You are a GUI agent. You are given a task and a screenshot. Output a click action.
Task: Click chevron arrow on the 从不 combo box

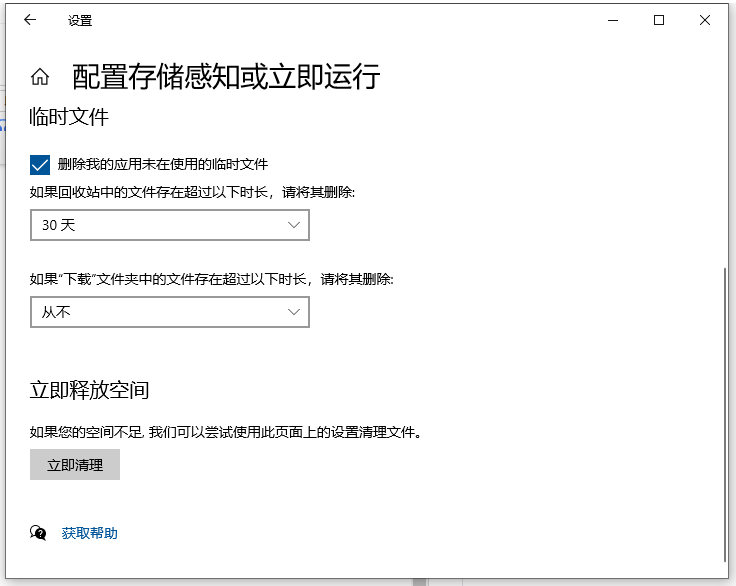(294, 312)
